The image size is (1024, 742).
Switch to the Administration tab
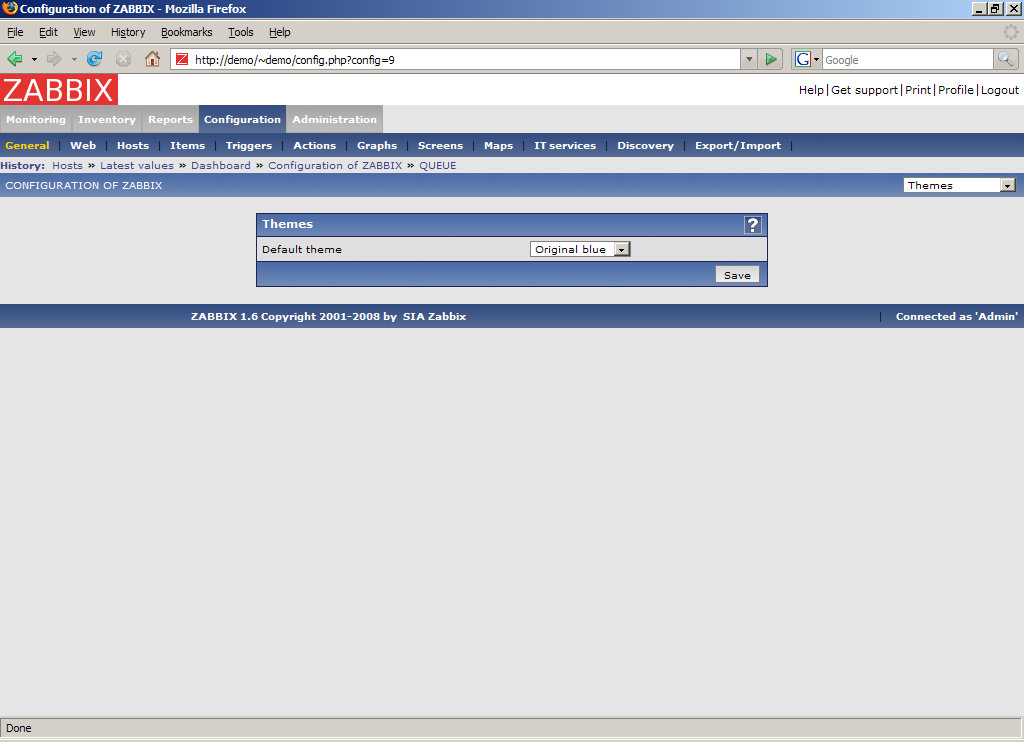pos(334,120)
